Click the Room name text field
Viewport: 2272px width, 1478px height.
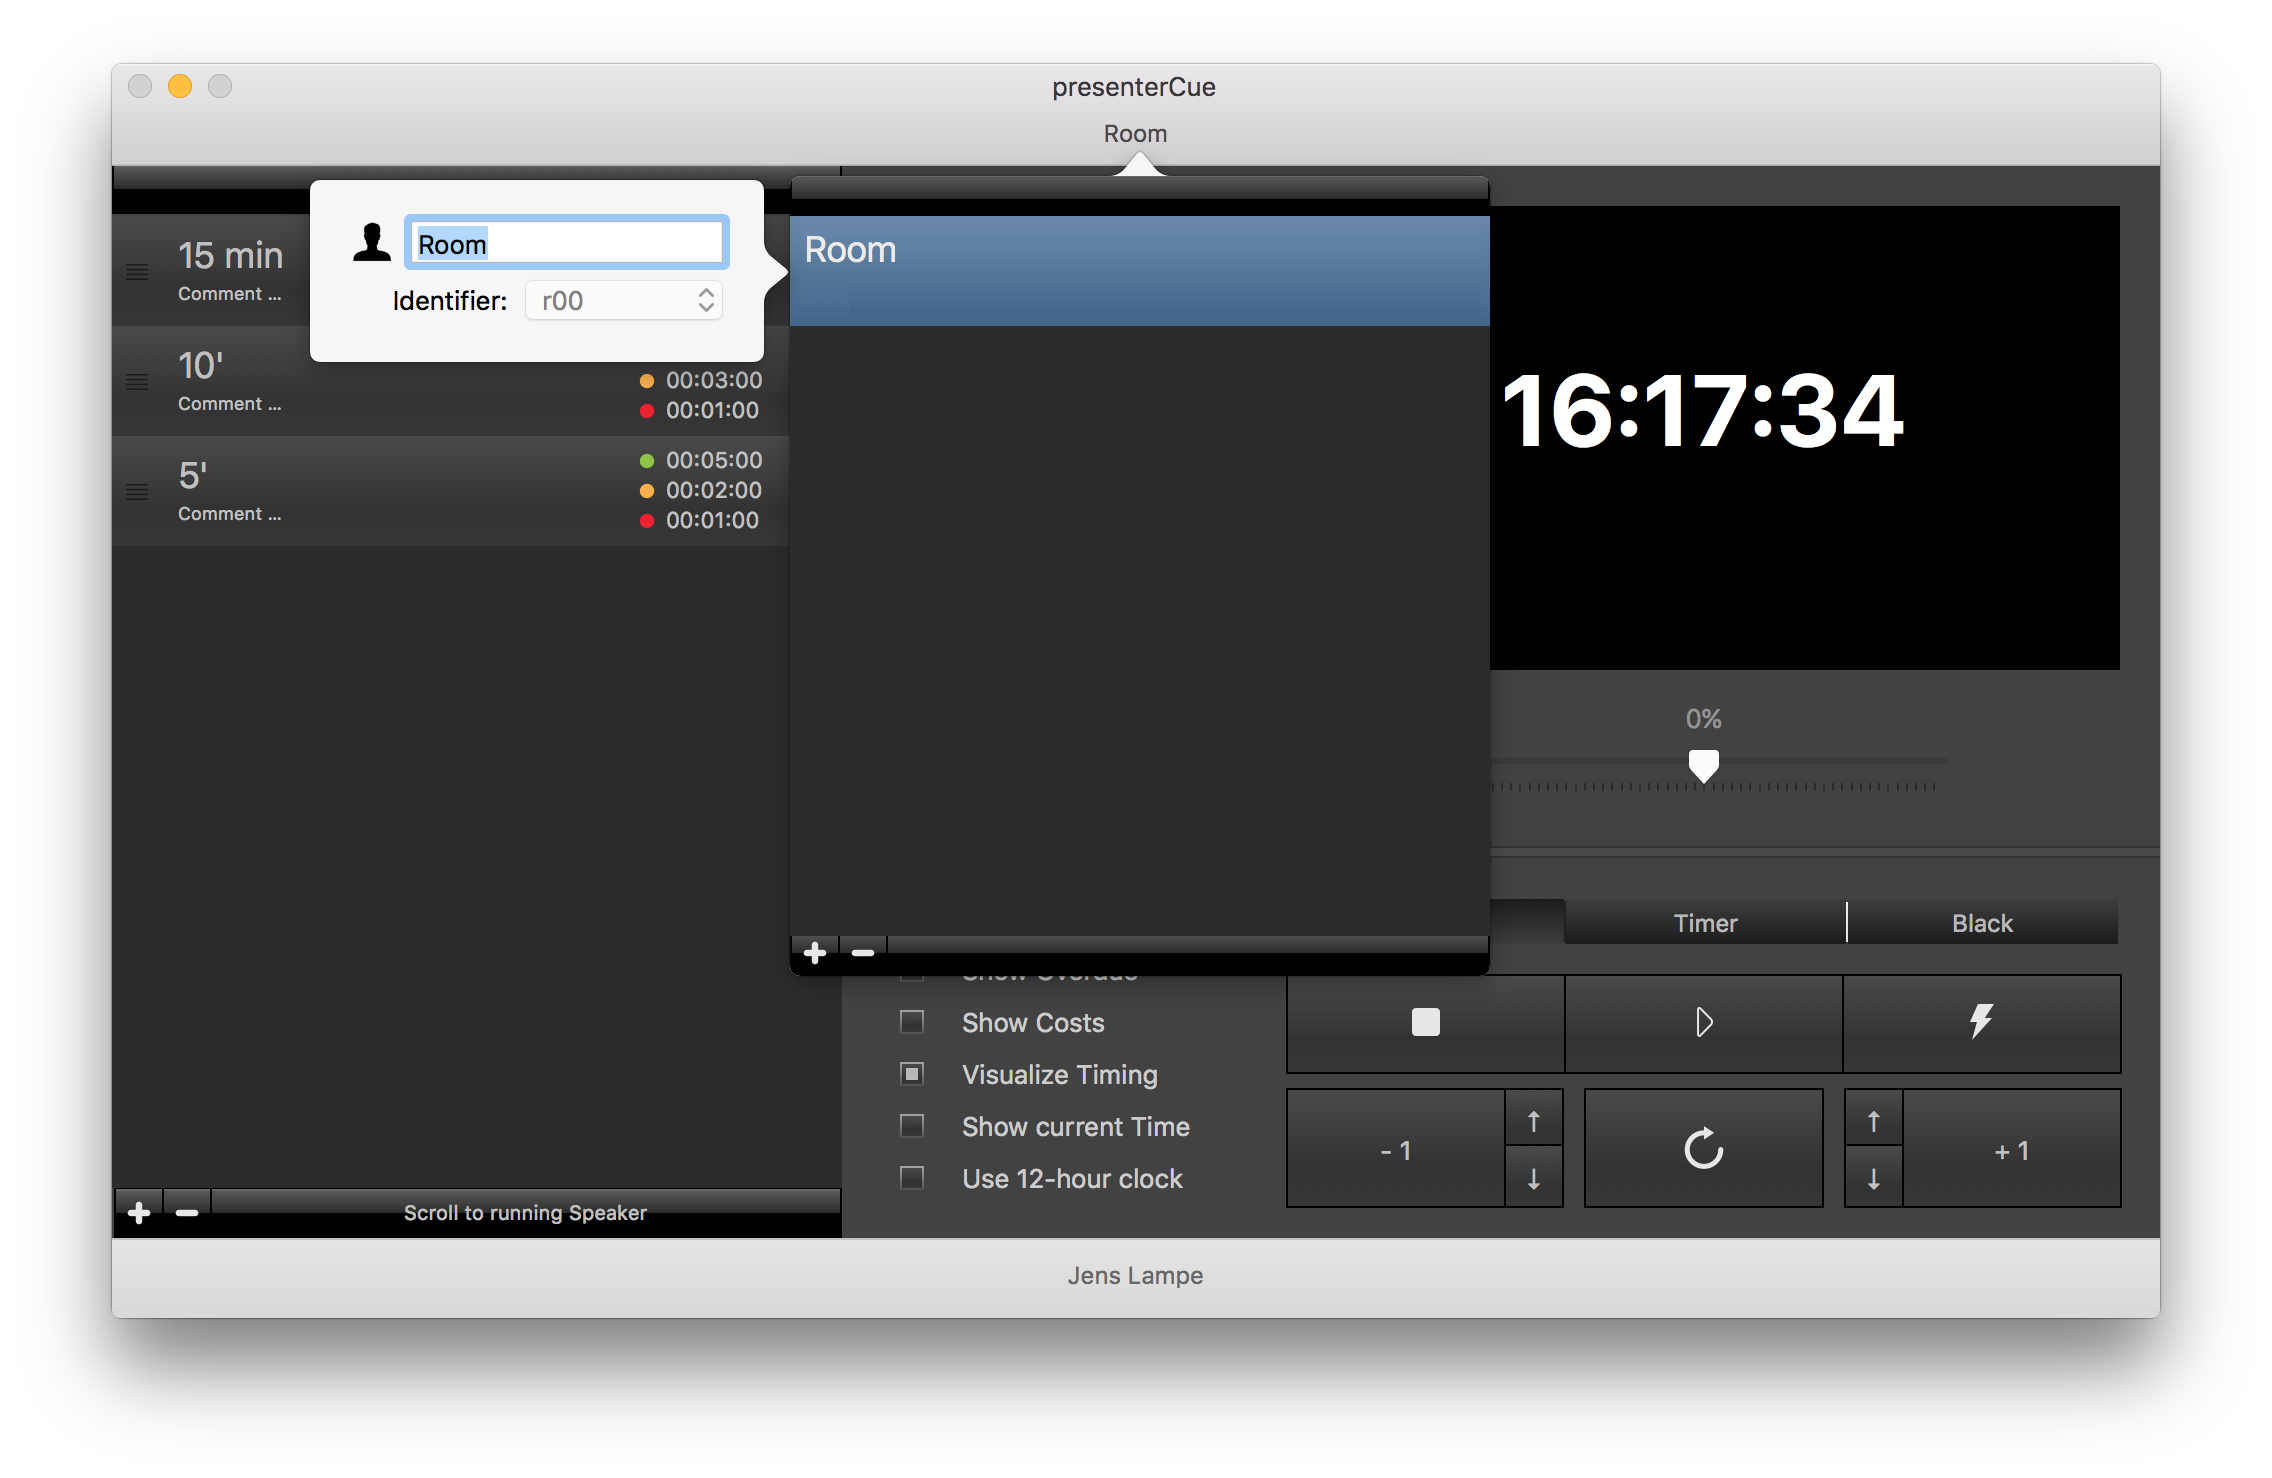pyautogui.click(x=567, y=243)
